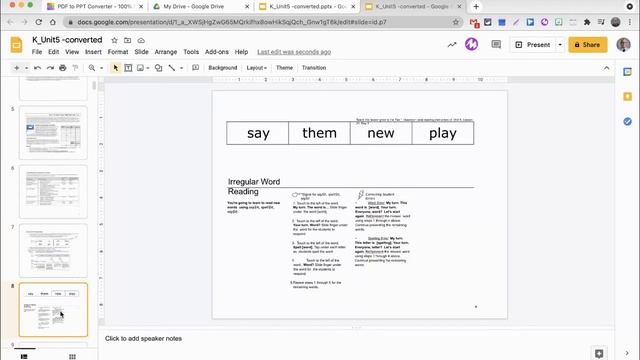Select slide 5 thumbnail
Image resolution: width=640 pixels, height=360 pixels.
[53, 133]
